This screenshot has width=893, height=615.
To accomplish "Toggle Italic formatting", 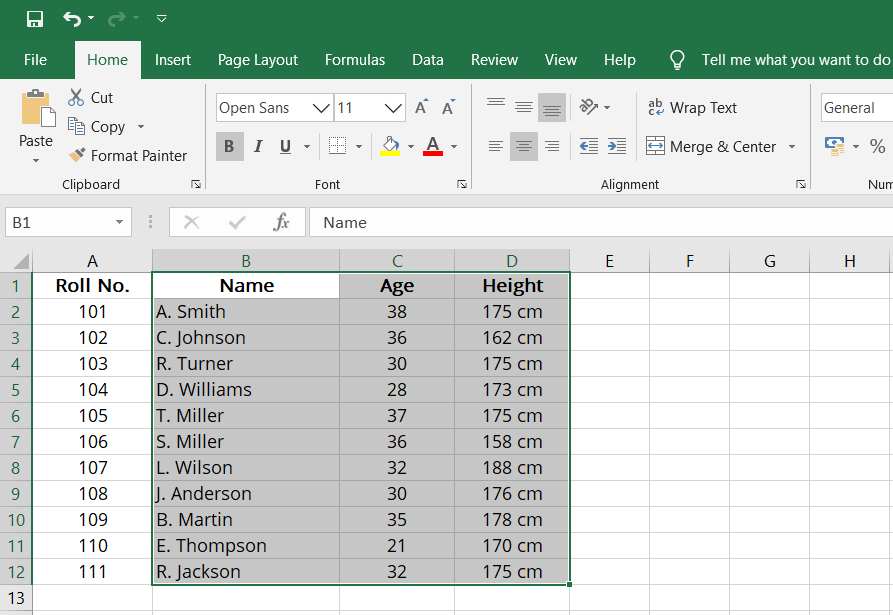I will pyautogui.click(x=258, y=146).
